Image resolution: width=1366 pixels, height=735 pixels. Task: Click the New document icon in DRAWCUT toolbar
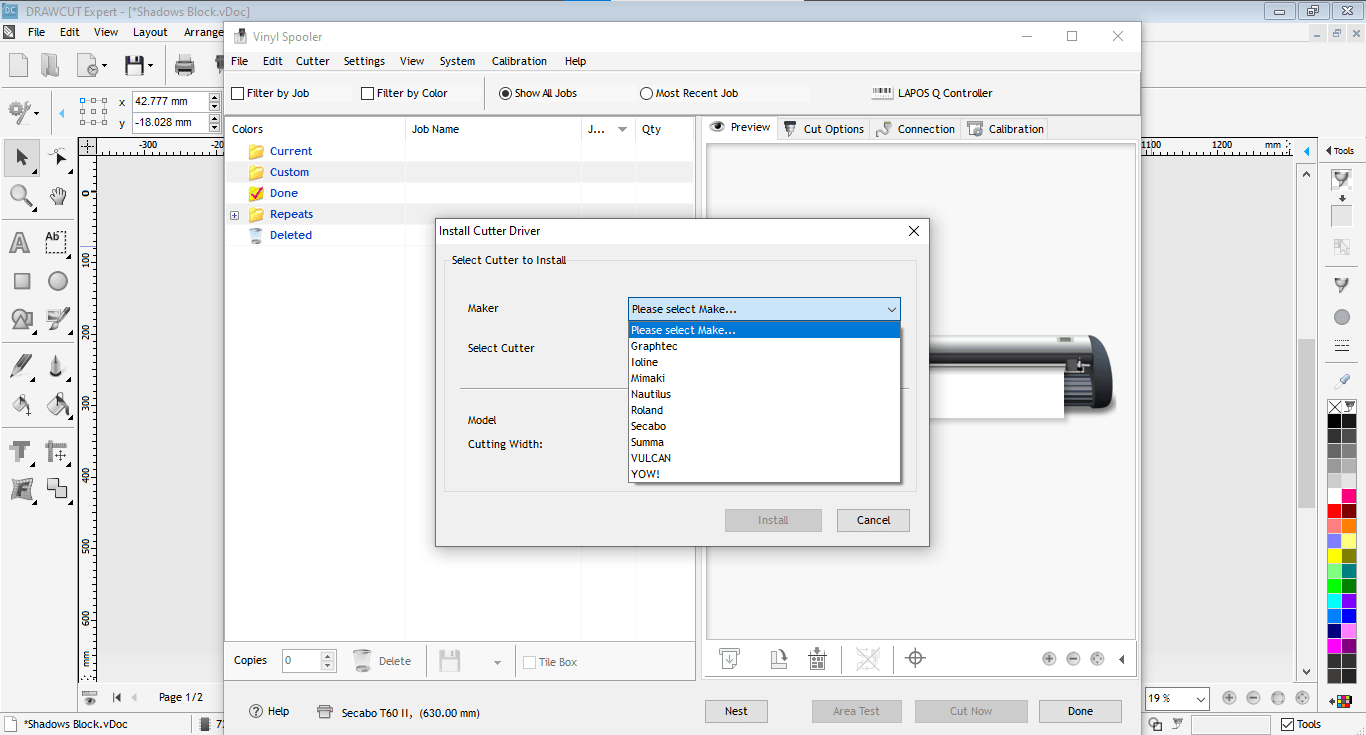(18, 66)
